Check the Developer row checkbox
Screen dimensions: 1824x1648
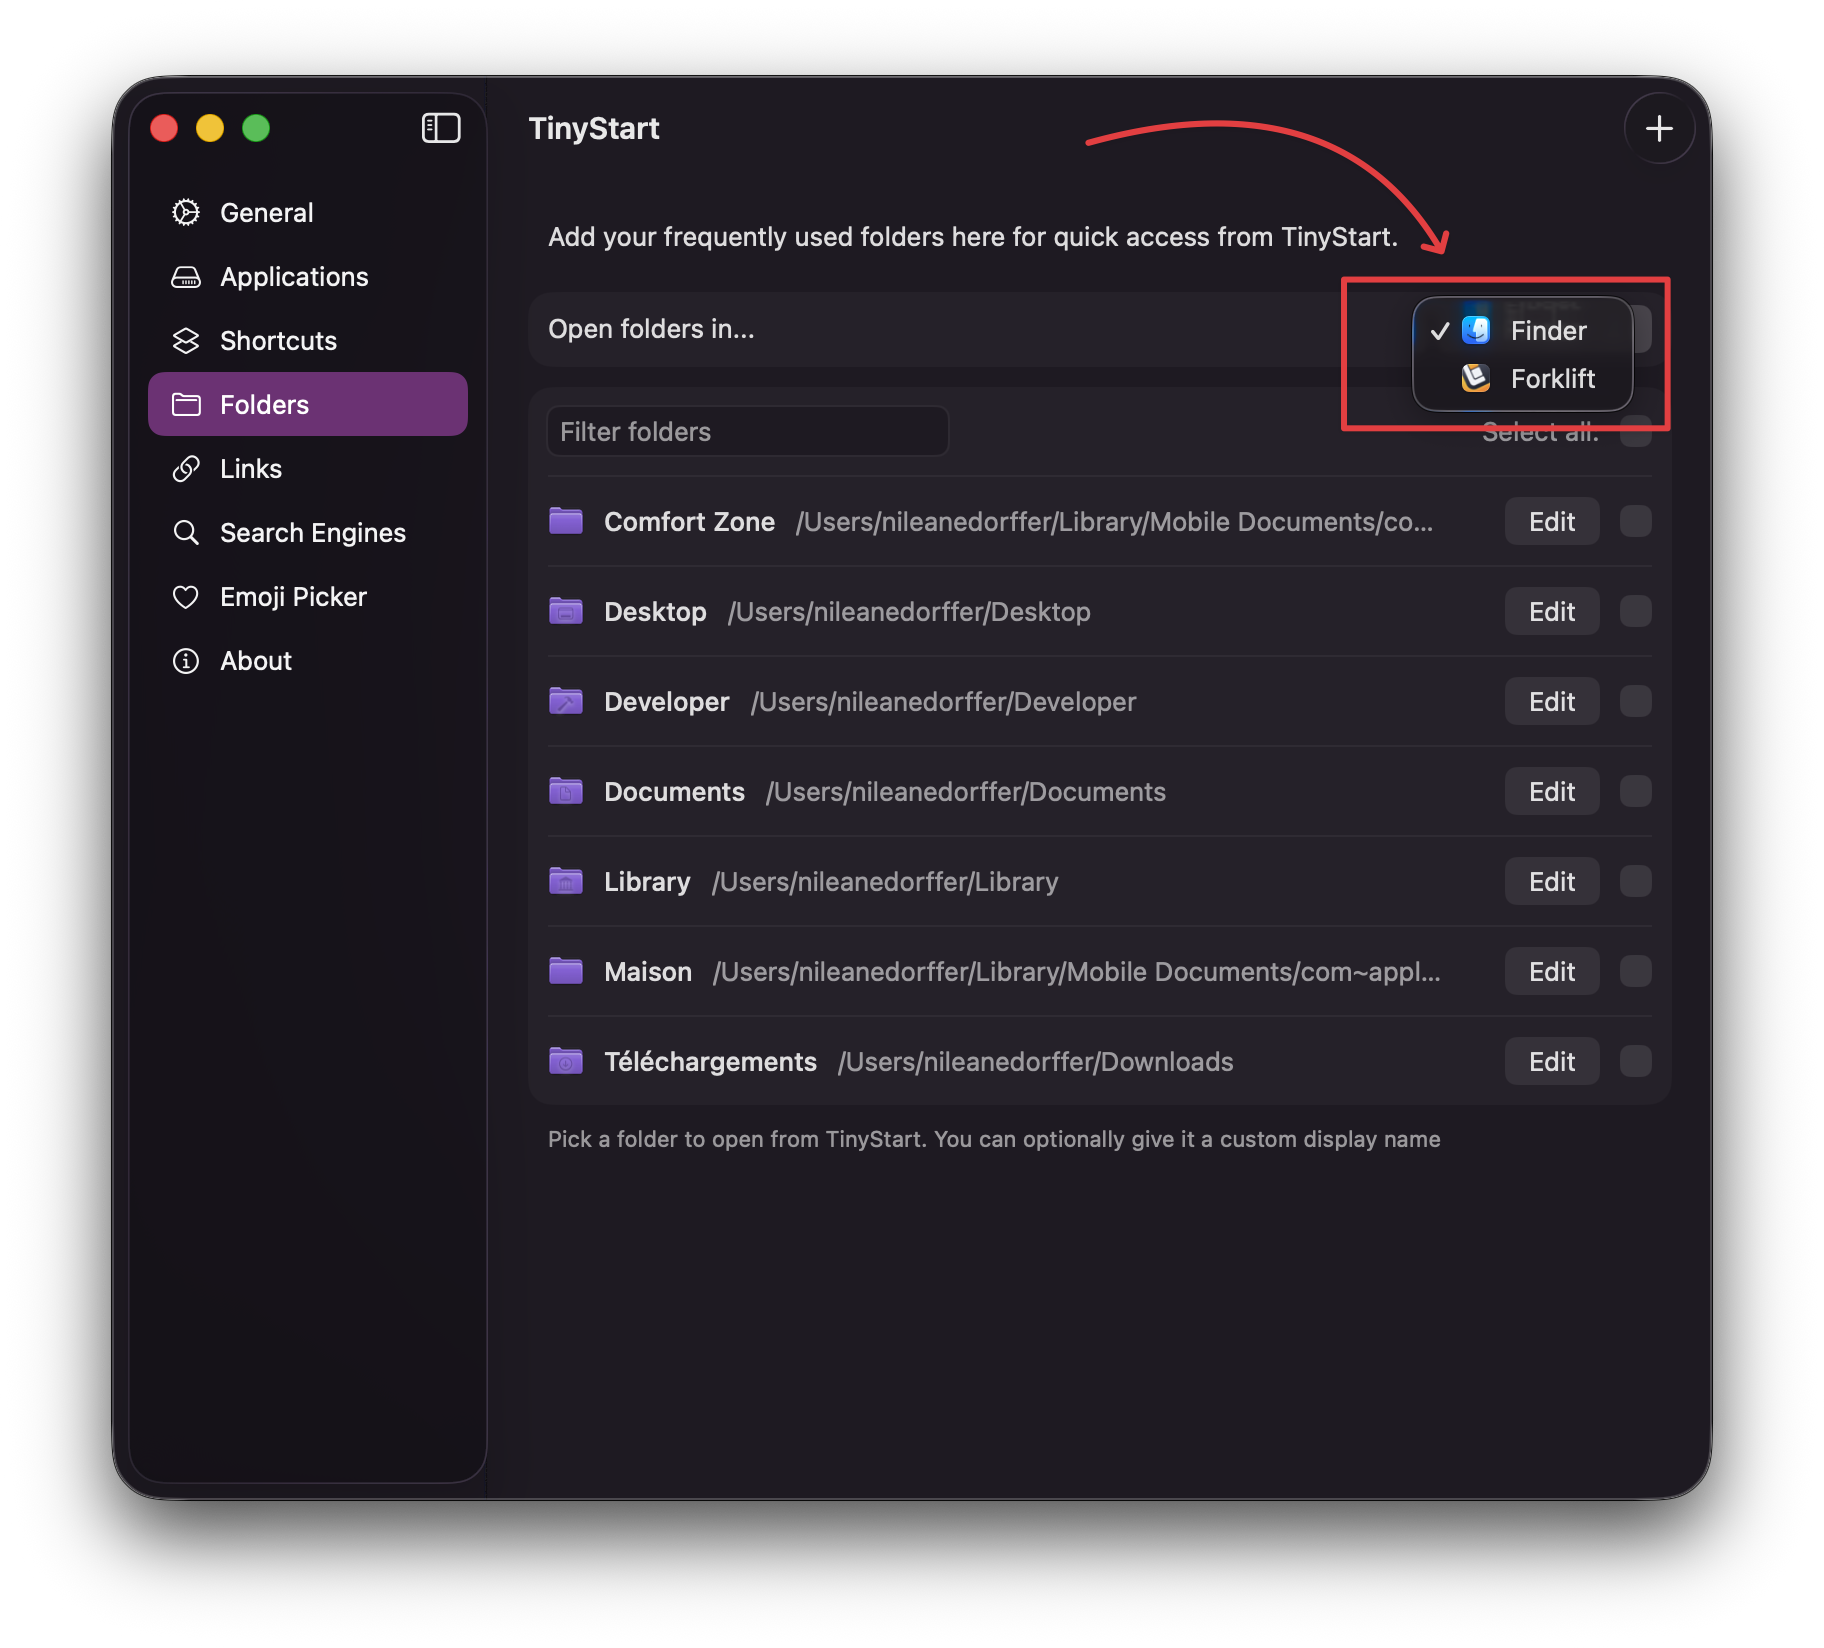[1636, 701]
